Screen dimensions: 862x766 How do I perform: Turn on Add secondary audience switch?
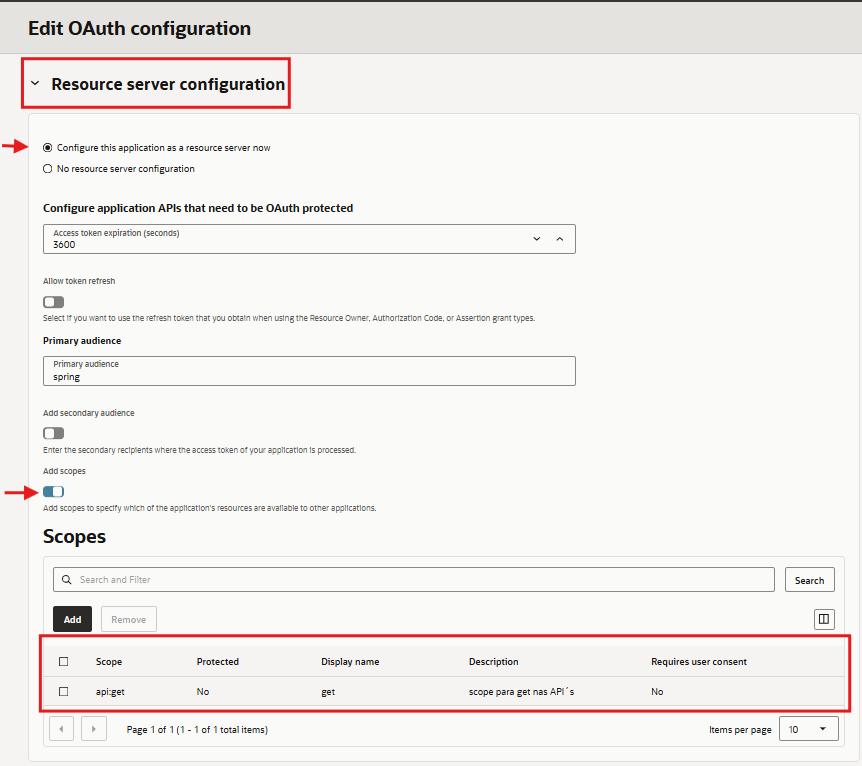pyautogui.click(x=54, y=433)
